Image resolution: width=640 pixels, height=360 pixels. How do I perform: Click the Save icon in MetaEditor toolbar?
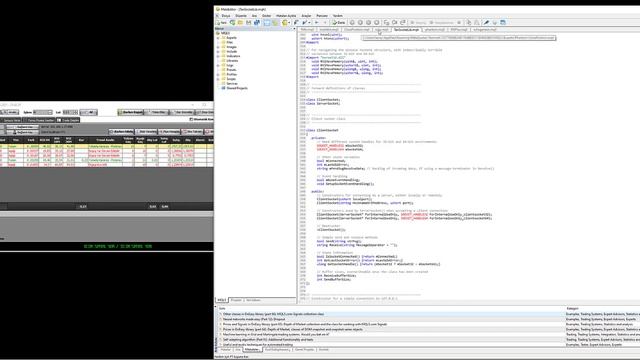click(x=249, y=23)
